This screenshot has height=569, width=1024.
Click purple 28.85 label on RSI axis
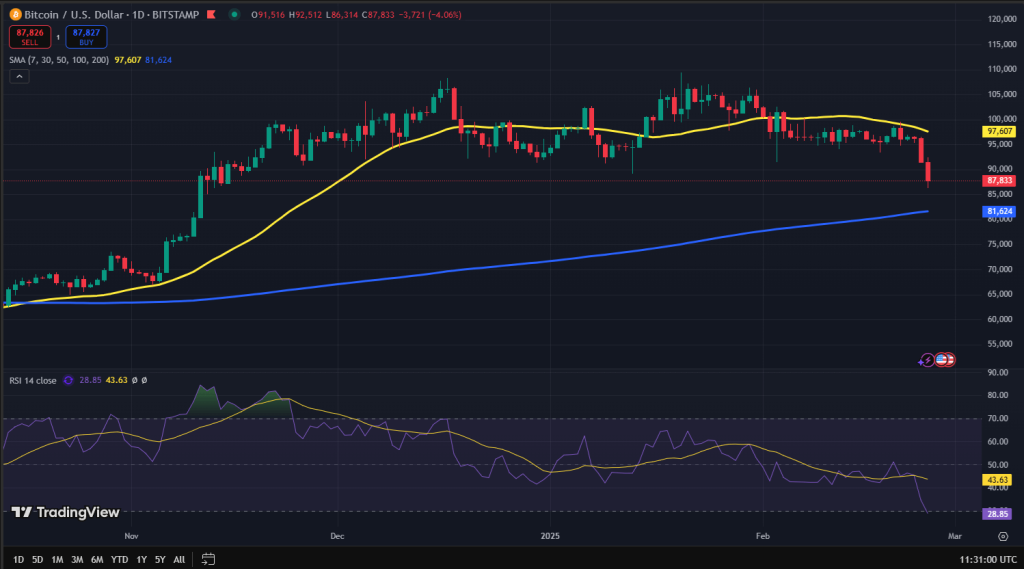[x=997, y=514]
